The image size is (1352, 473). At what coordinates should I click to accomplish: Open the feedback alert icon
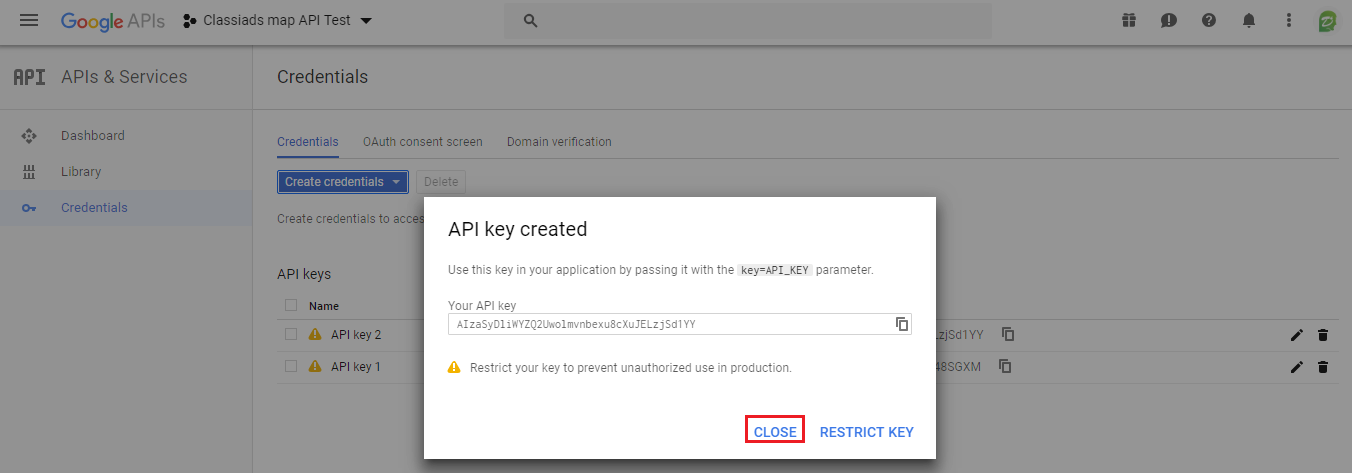pos(1169,20)
